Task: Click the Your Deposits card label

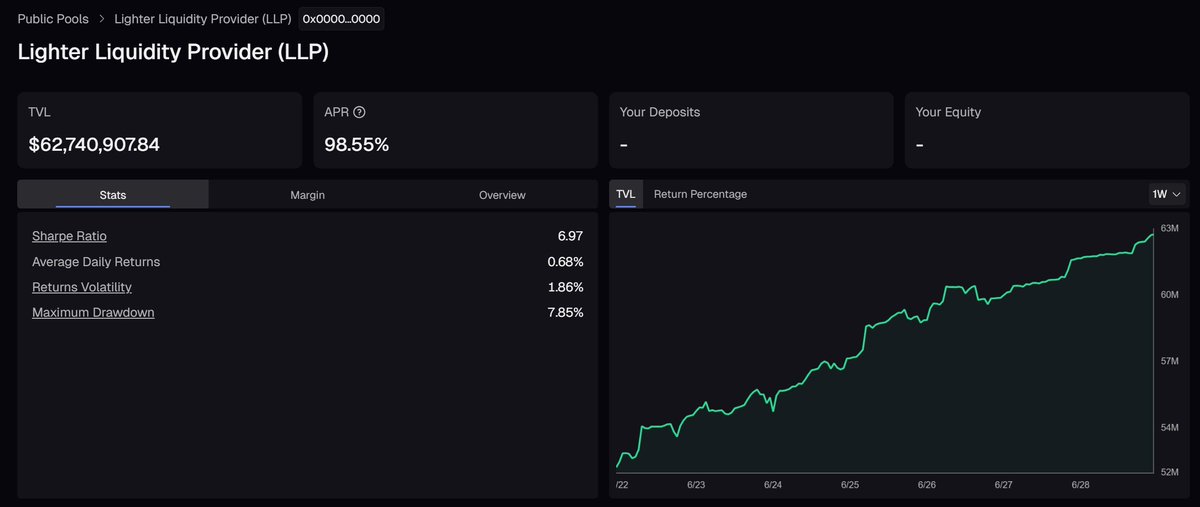Action: tap(660, 112)
